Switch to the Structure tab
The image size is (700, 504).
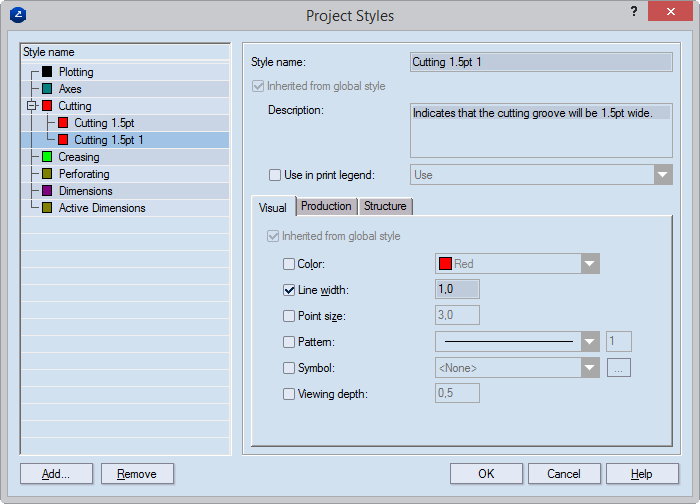385,206
